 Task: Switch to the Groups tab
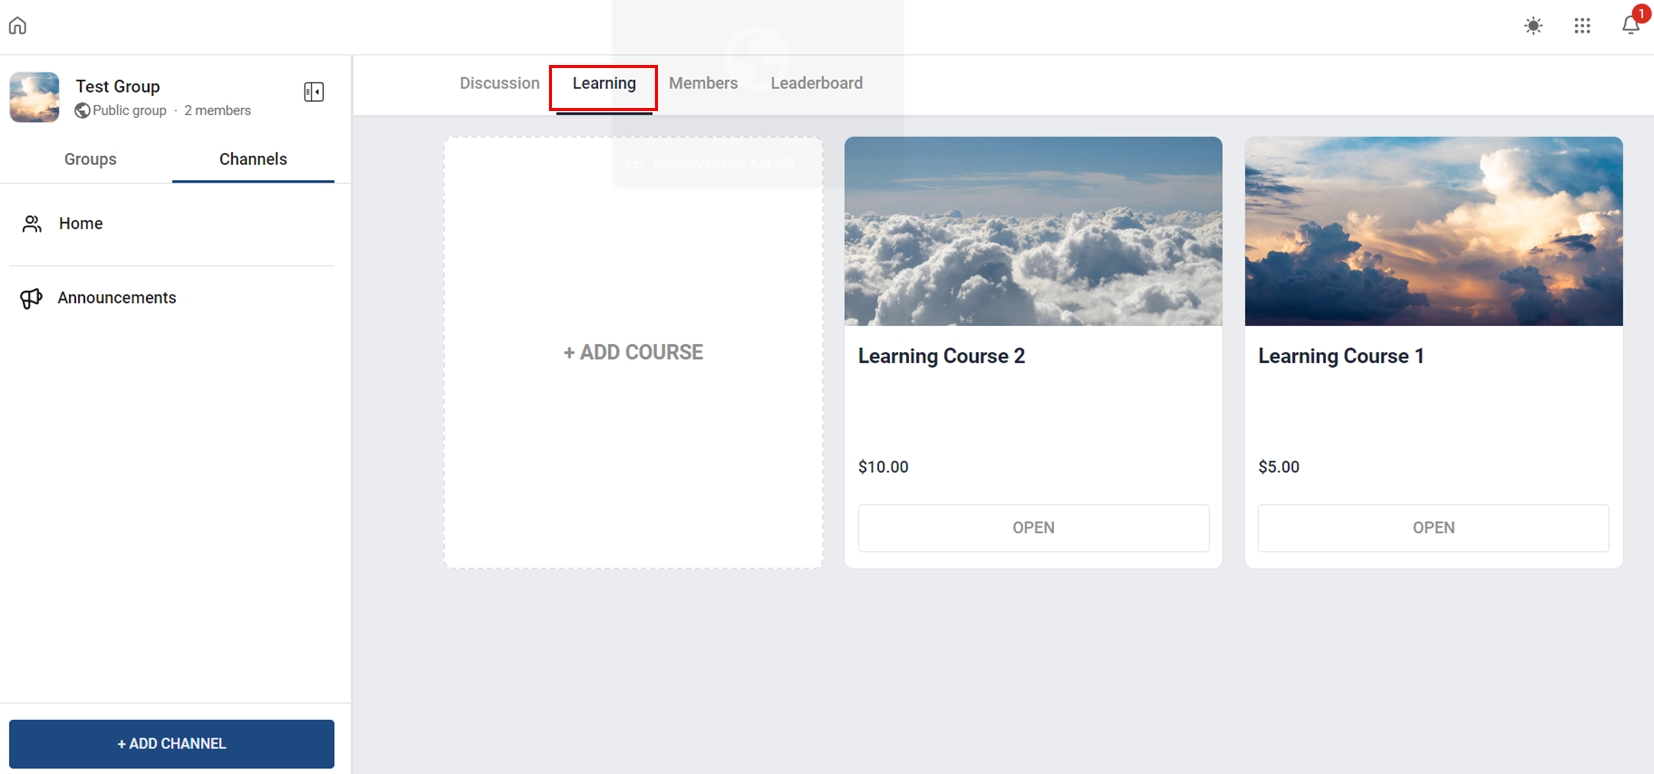[90, 159]
